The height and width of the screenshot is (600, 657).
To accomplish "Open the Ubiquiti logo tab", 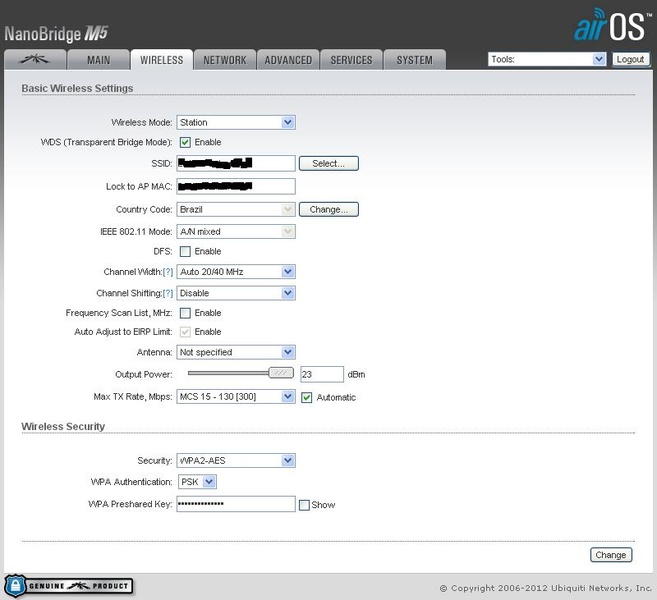I will pos(35,59).
